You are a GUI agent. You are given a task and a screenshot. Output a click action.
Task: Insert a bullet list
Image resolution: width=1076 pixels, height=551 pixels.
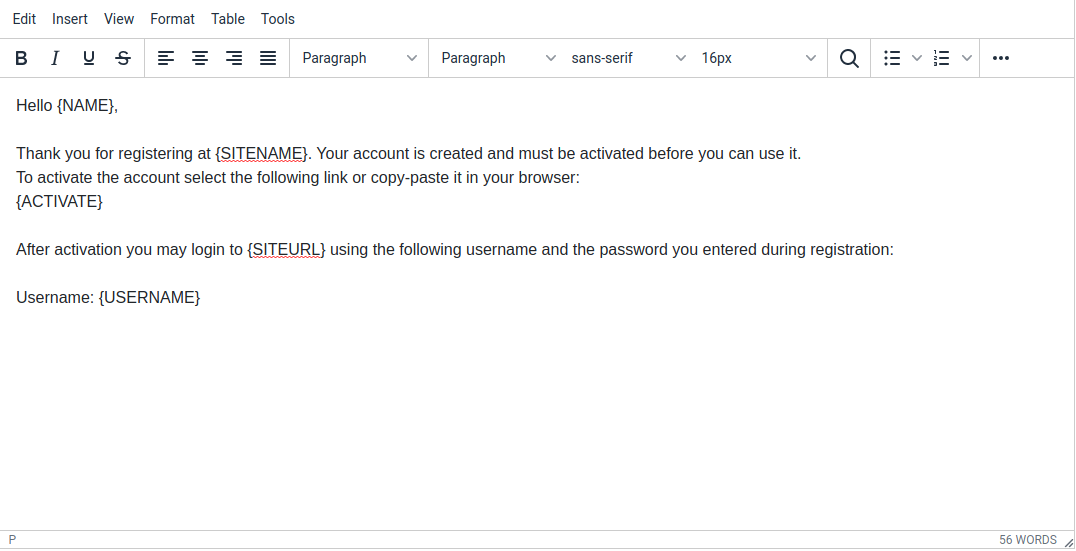tap(893, 58)
